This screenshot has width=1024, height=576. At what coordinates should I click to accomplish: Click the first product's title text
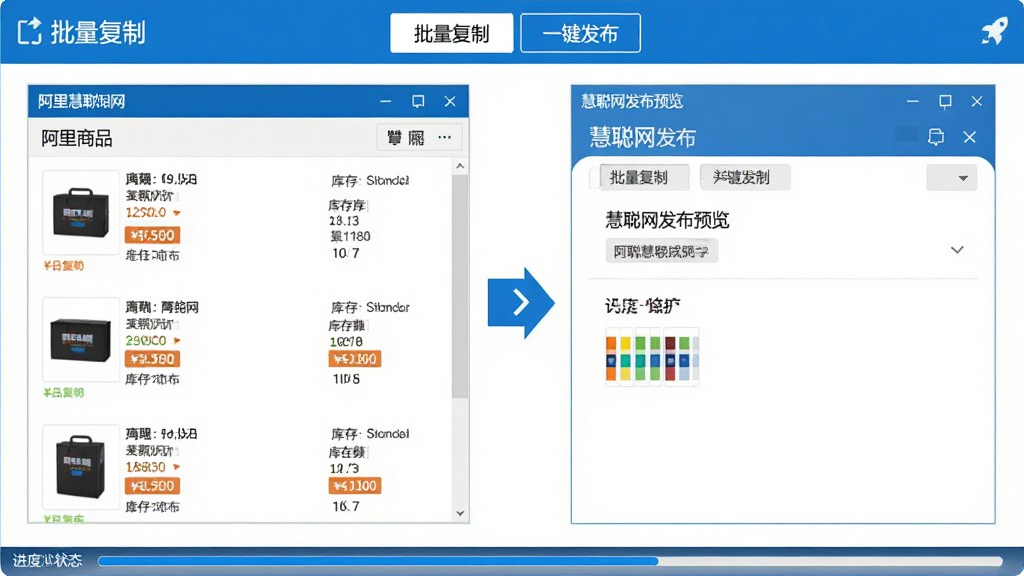(161, 179)
